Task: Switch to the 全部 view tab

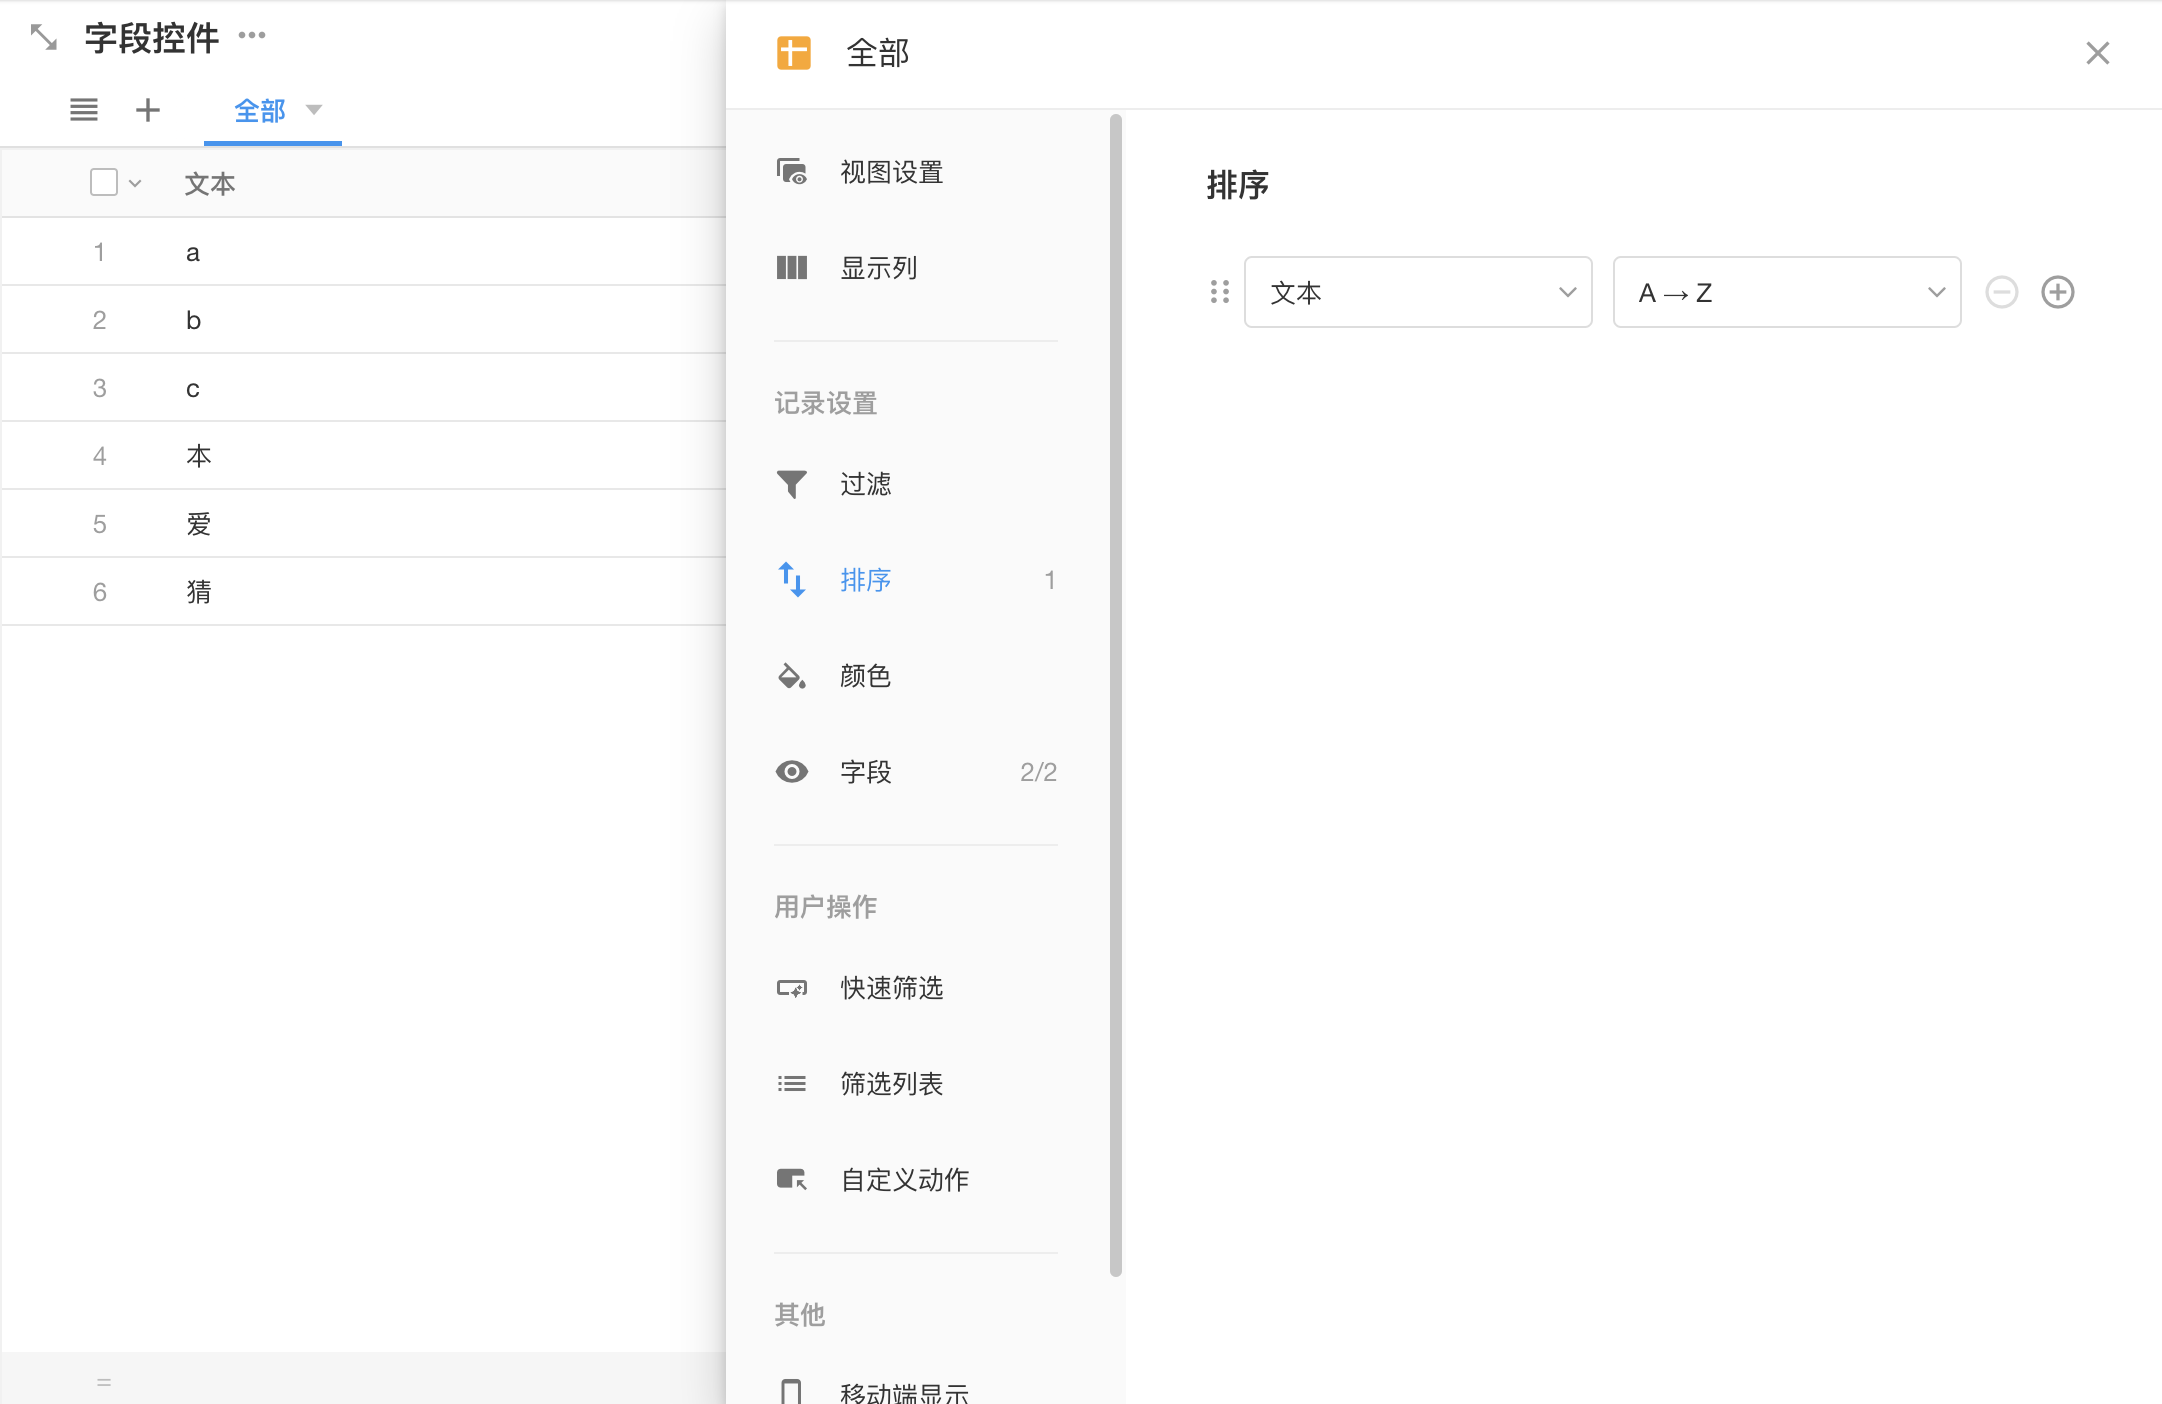Action: pos(260,110)
